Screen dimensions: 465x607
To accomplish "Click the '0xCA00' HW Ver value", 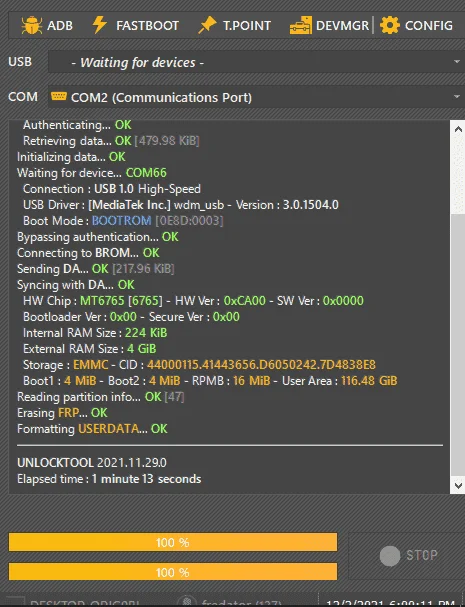I will point(245,301).
